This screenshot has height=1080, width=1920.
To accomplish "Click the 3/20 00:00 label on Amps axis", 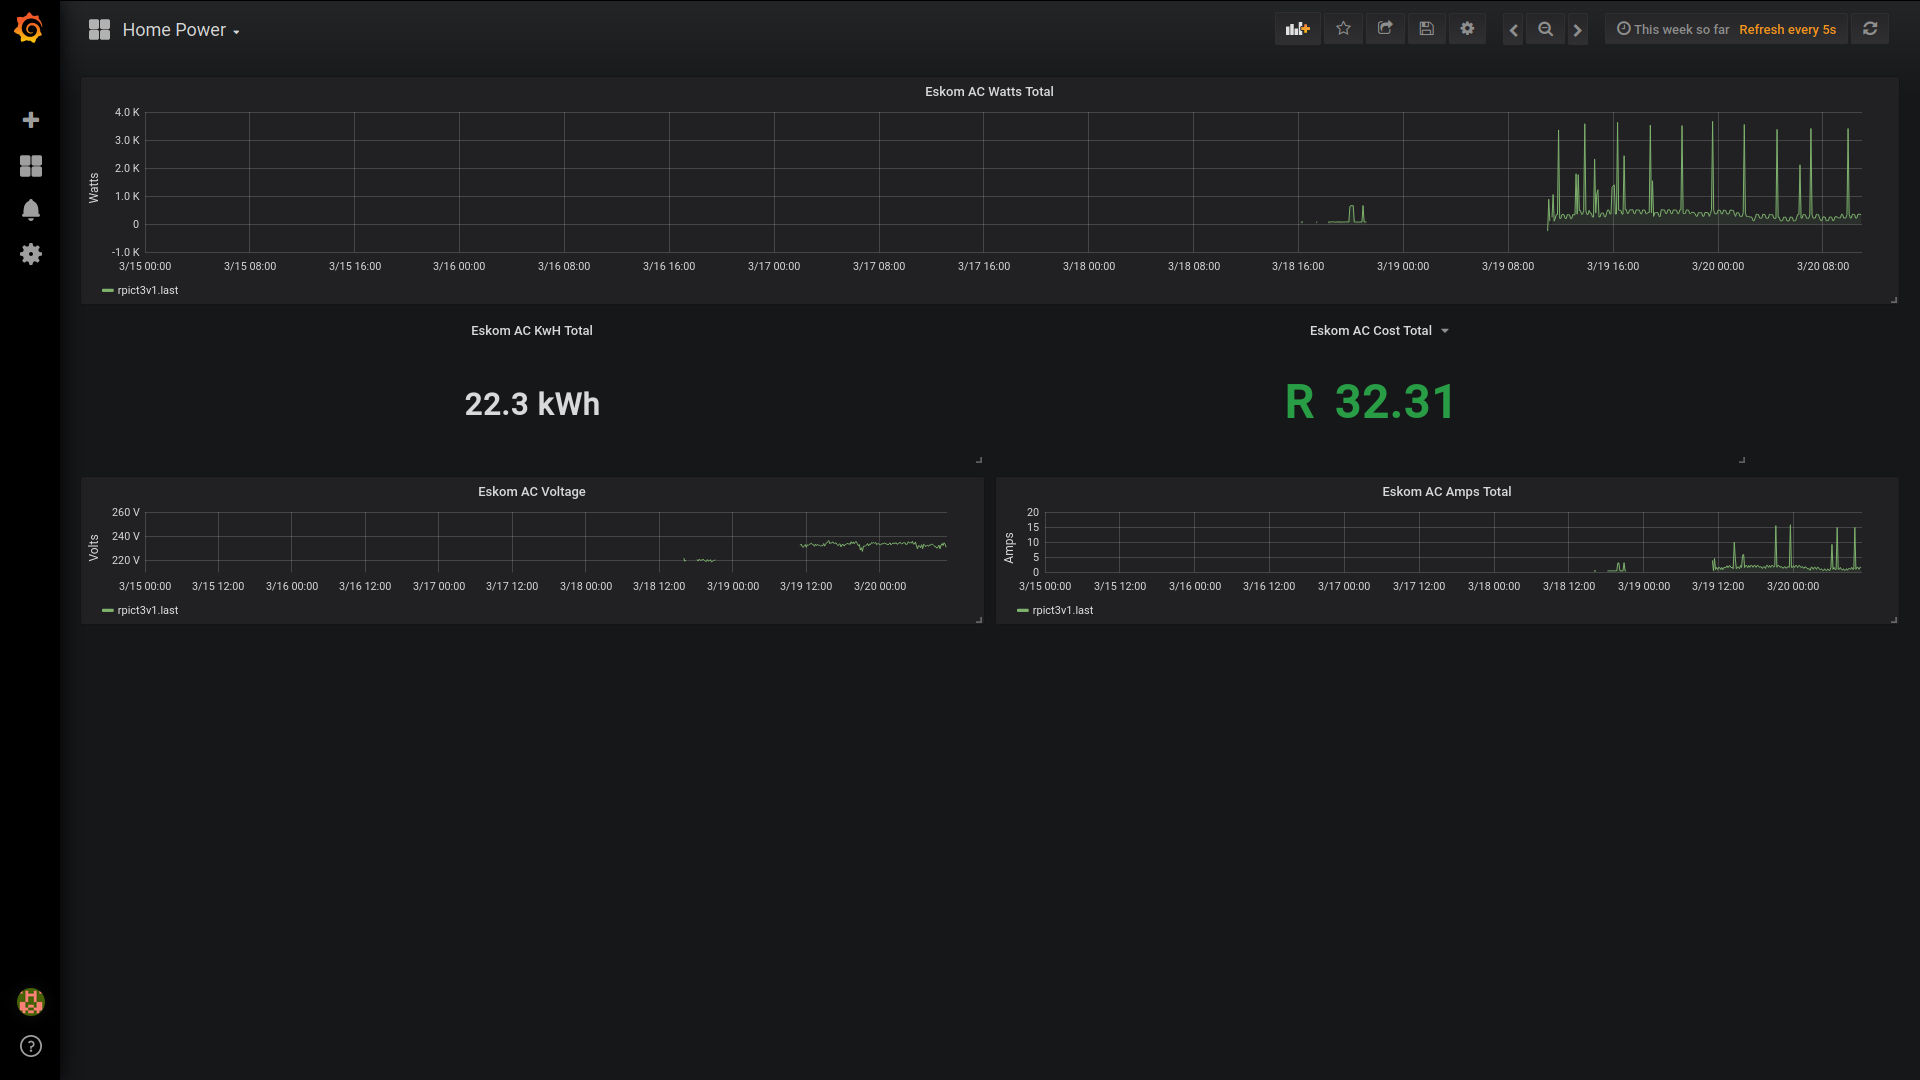I will [x=1793, y=586].
